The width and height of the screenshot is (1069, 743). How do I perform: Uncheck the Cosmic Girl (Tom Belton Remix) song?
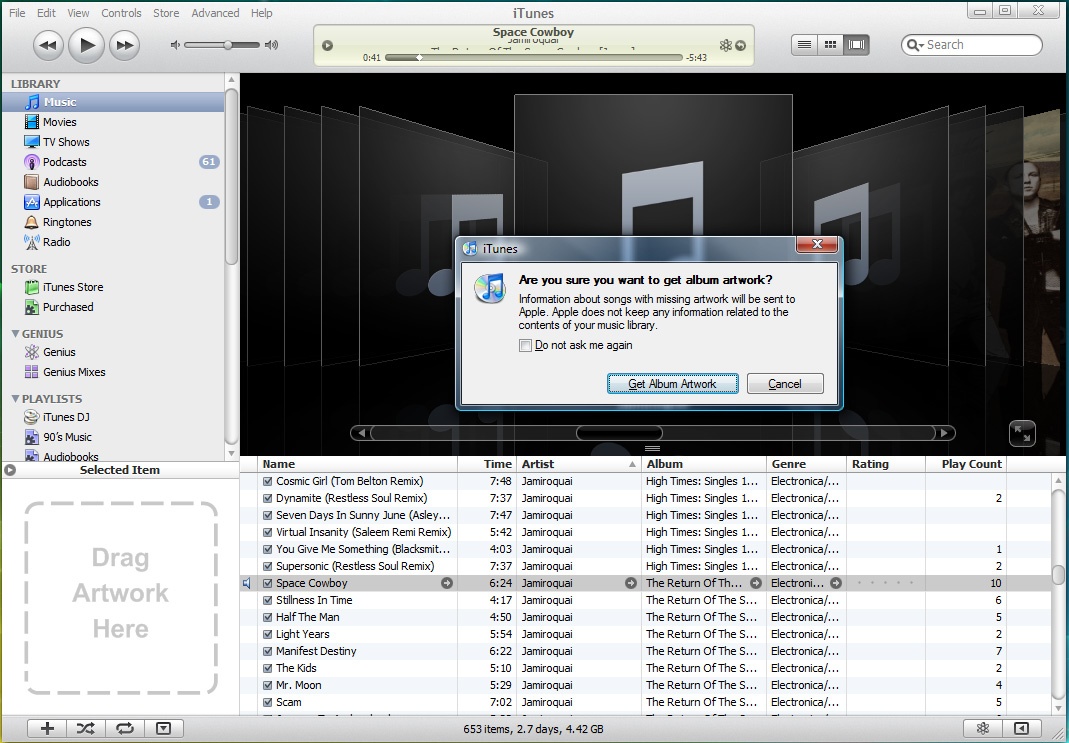point(268,481)
